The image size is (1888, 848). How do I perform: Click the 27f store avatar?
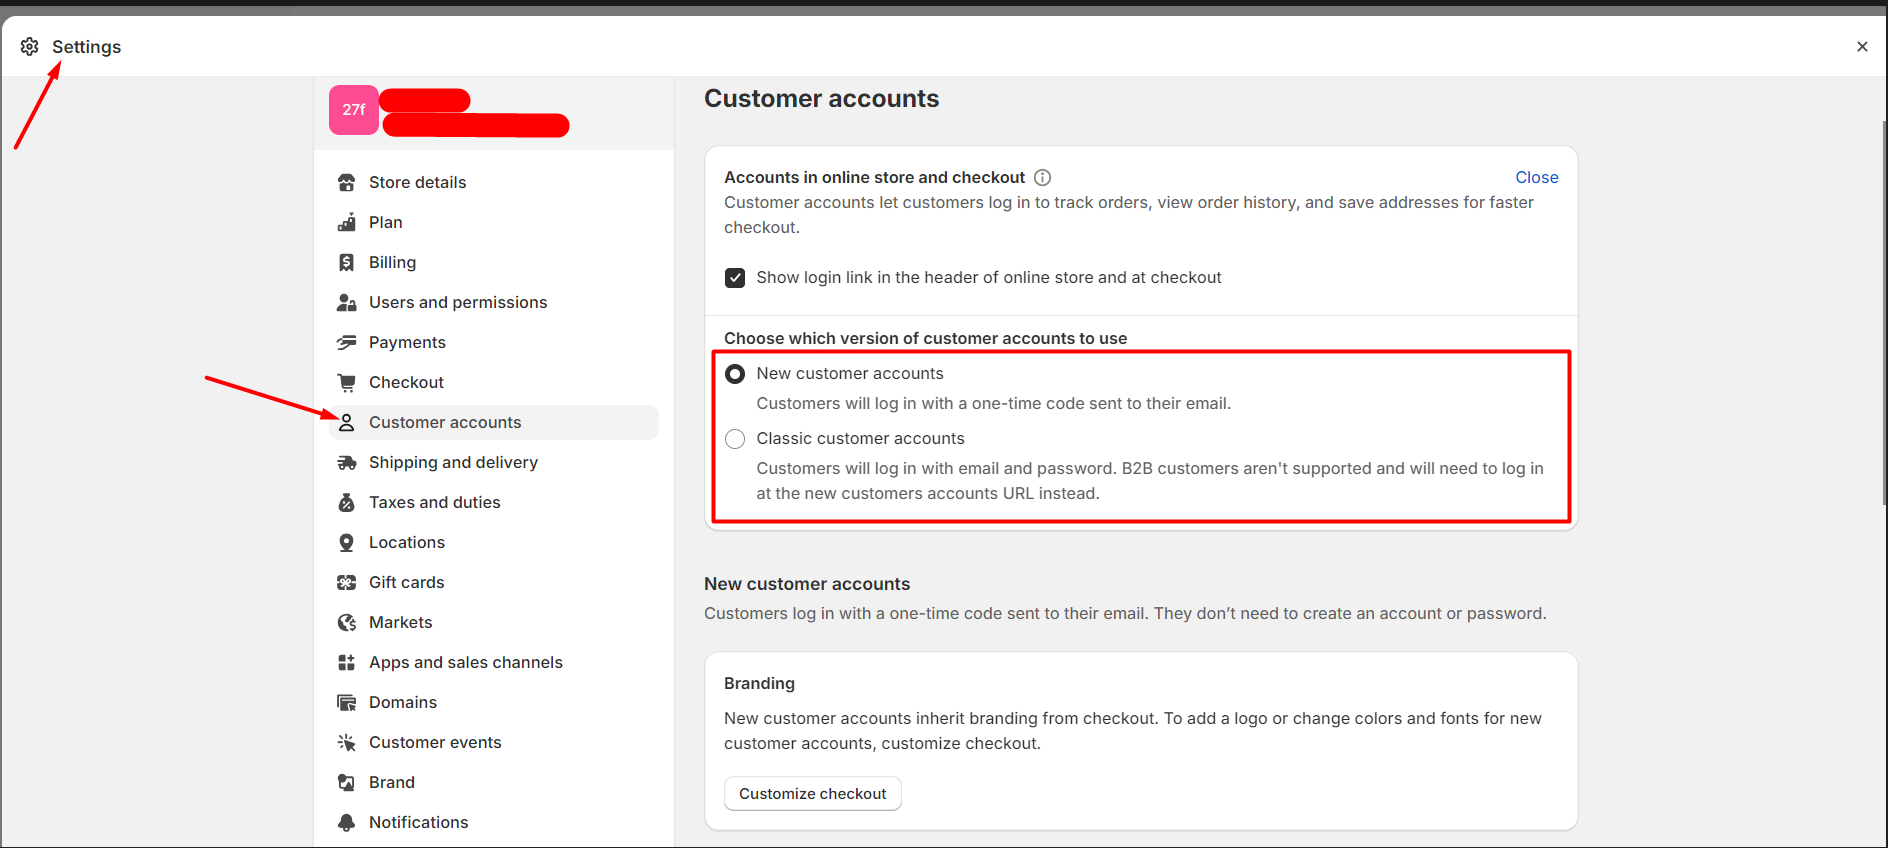pos(354,110)
